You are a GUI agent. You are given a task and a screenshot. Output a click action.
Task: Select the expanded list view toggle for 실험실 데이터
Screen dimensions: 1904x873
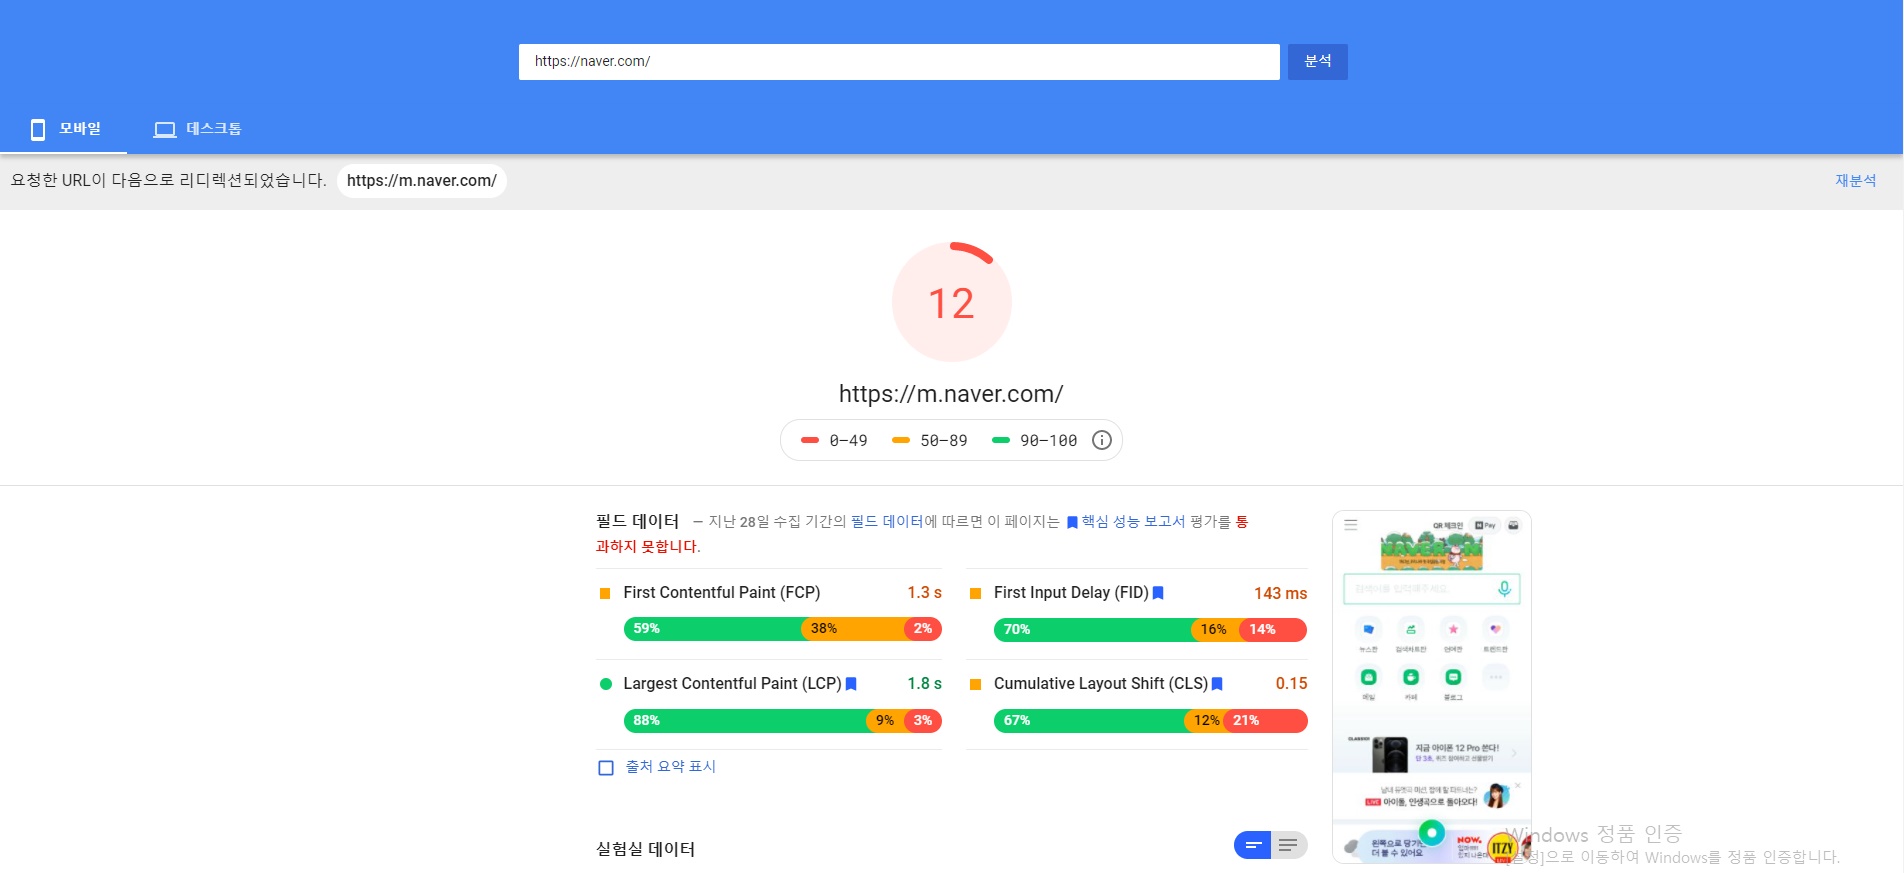(1289, 846)
